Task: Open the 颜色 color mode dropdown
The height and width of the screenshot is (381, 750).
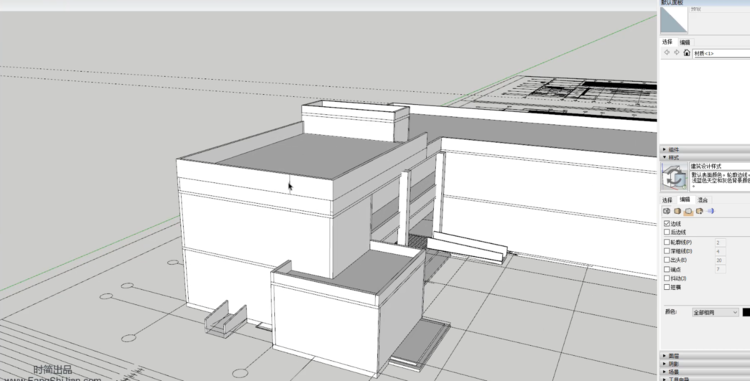Action: [716, 312]
